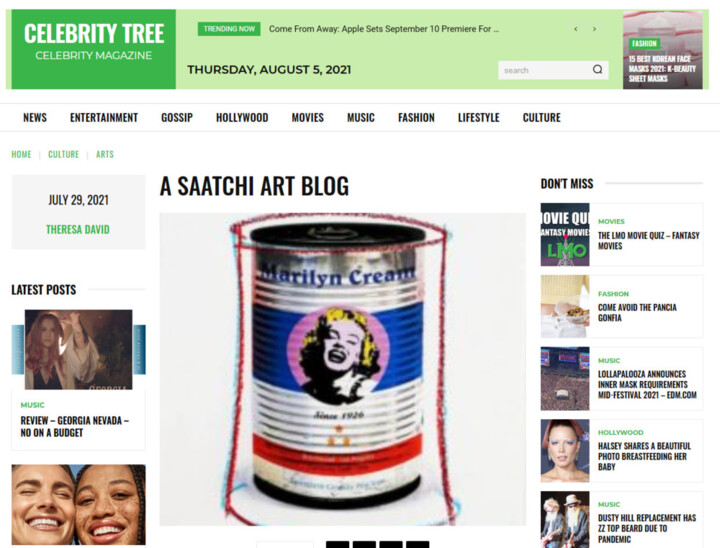This screenshot has width=720, height=548.
Task: Open the Georgia Nevada review post image
Action: coord(79,350)
